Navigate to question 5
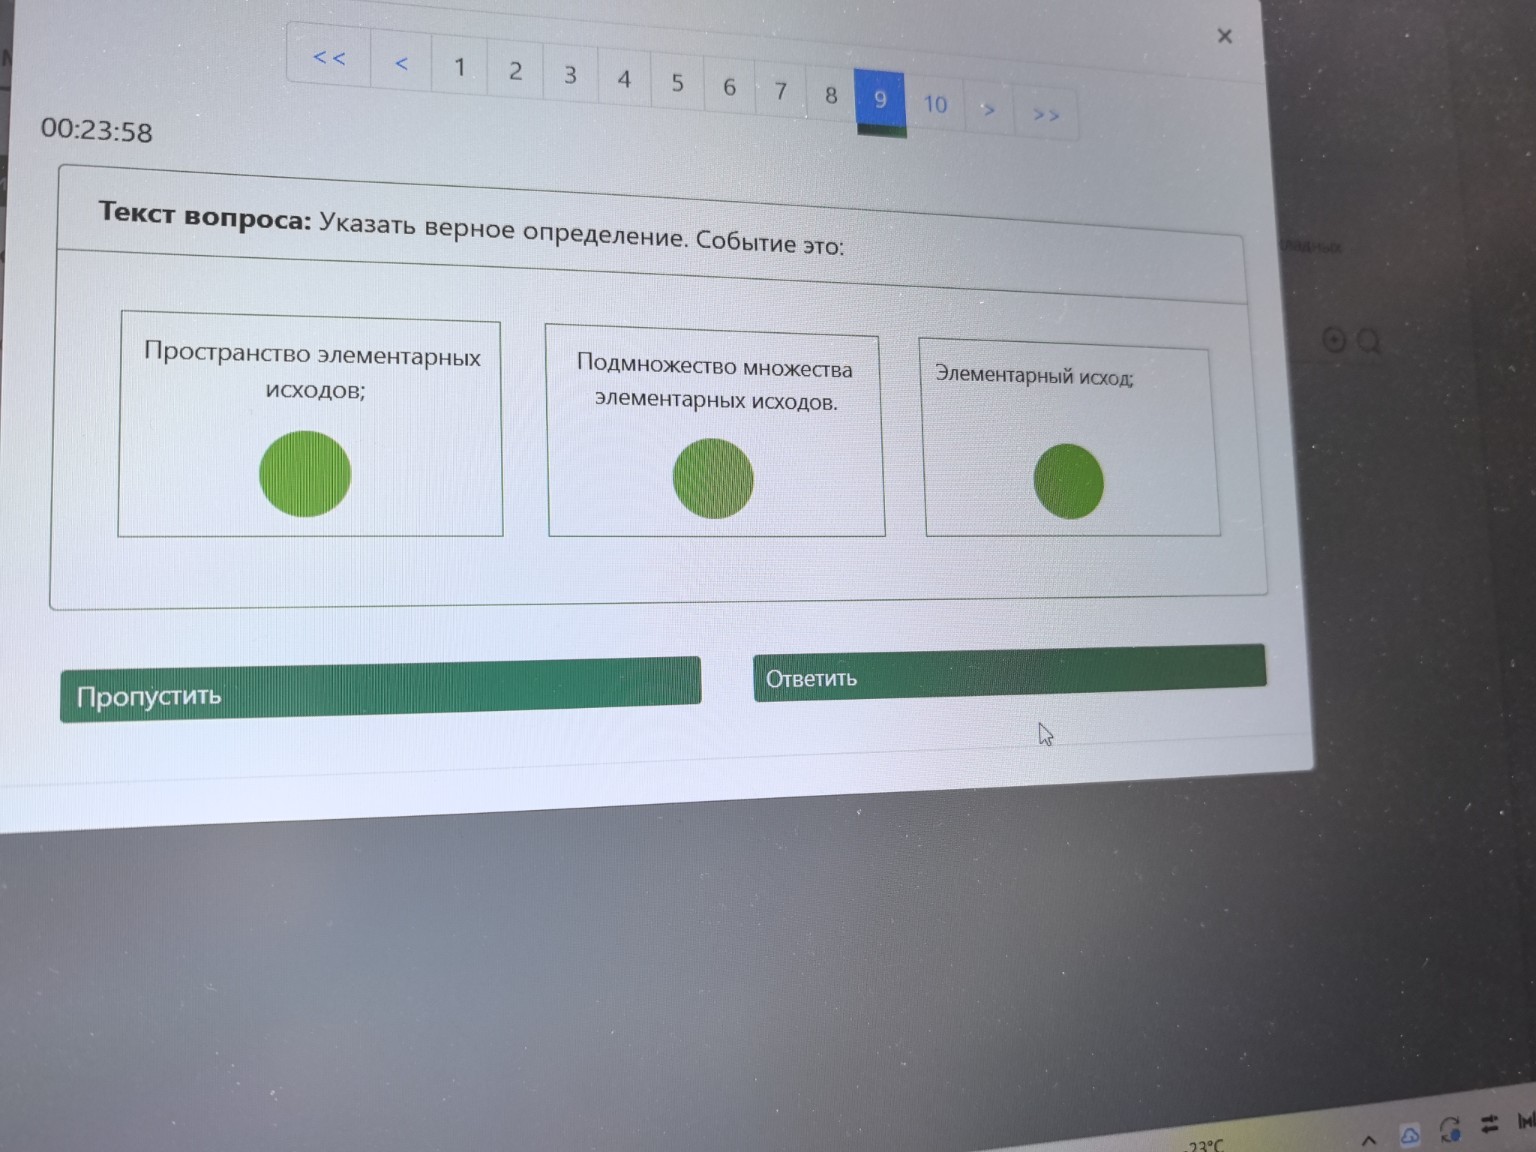 pyautogui.click(x=677, y=83)
